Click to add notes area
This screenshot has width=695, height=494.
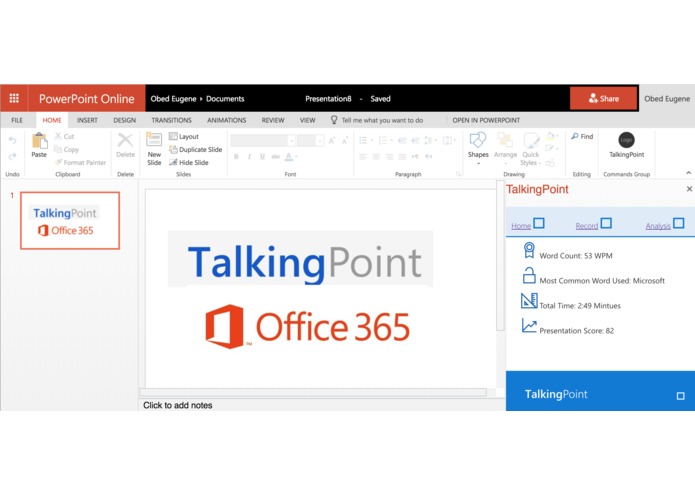177,405
